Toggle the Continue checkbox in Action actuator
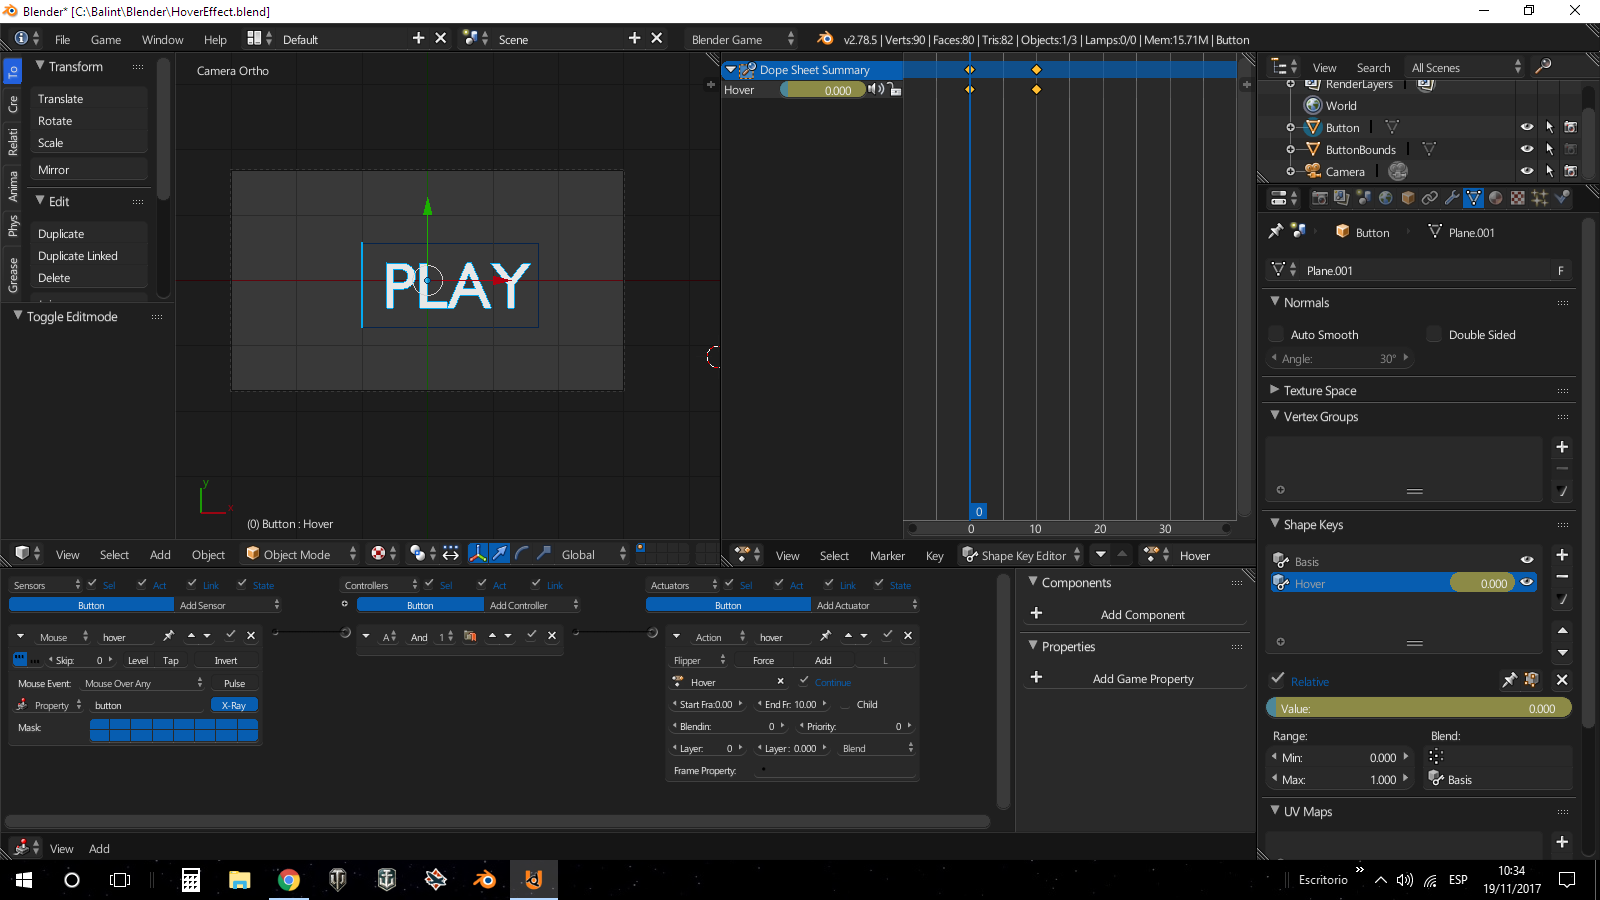The height and width of the screenshot is (900, 1600). [x=804, y=681]
